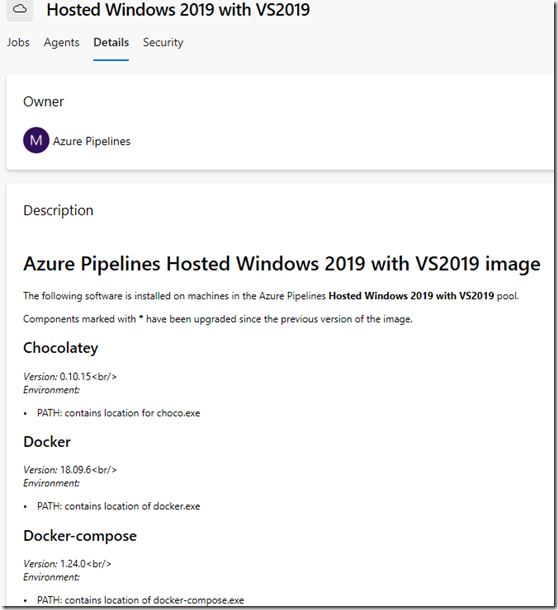The height and width of the screenshot is (610, 558).
Task: Click the docker-compose.exe PATH bullet
Action: click(x=140, y=600)
